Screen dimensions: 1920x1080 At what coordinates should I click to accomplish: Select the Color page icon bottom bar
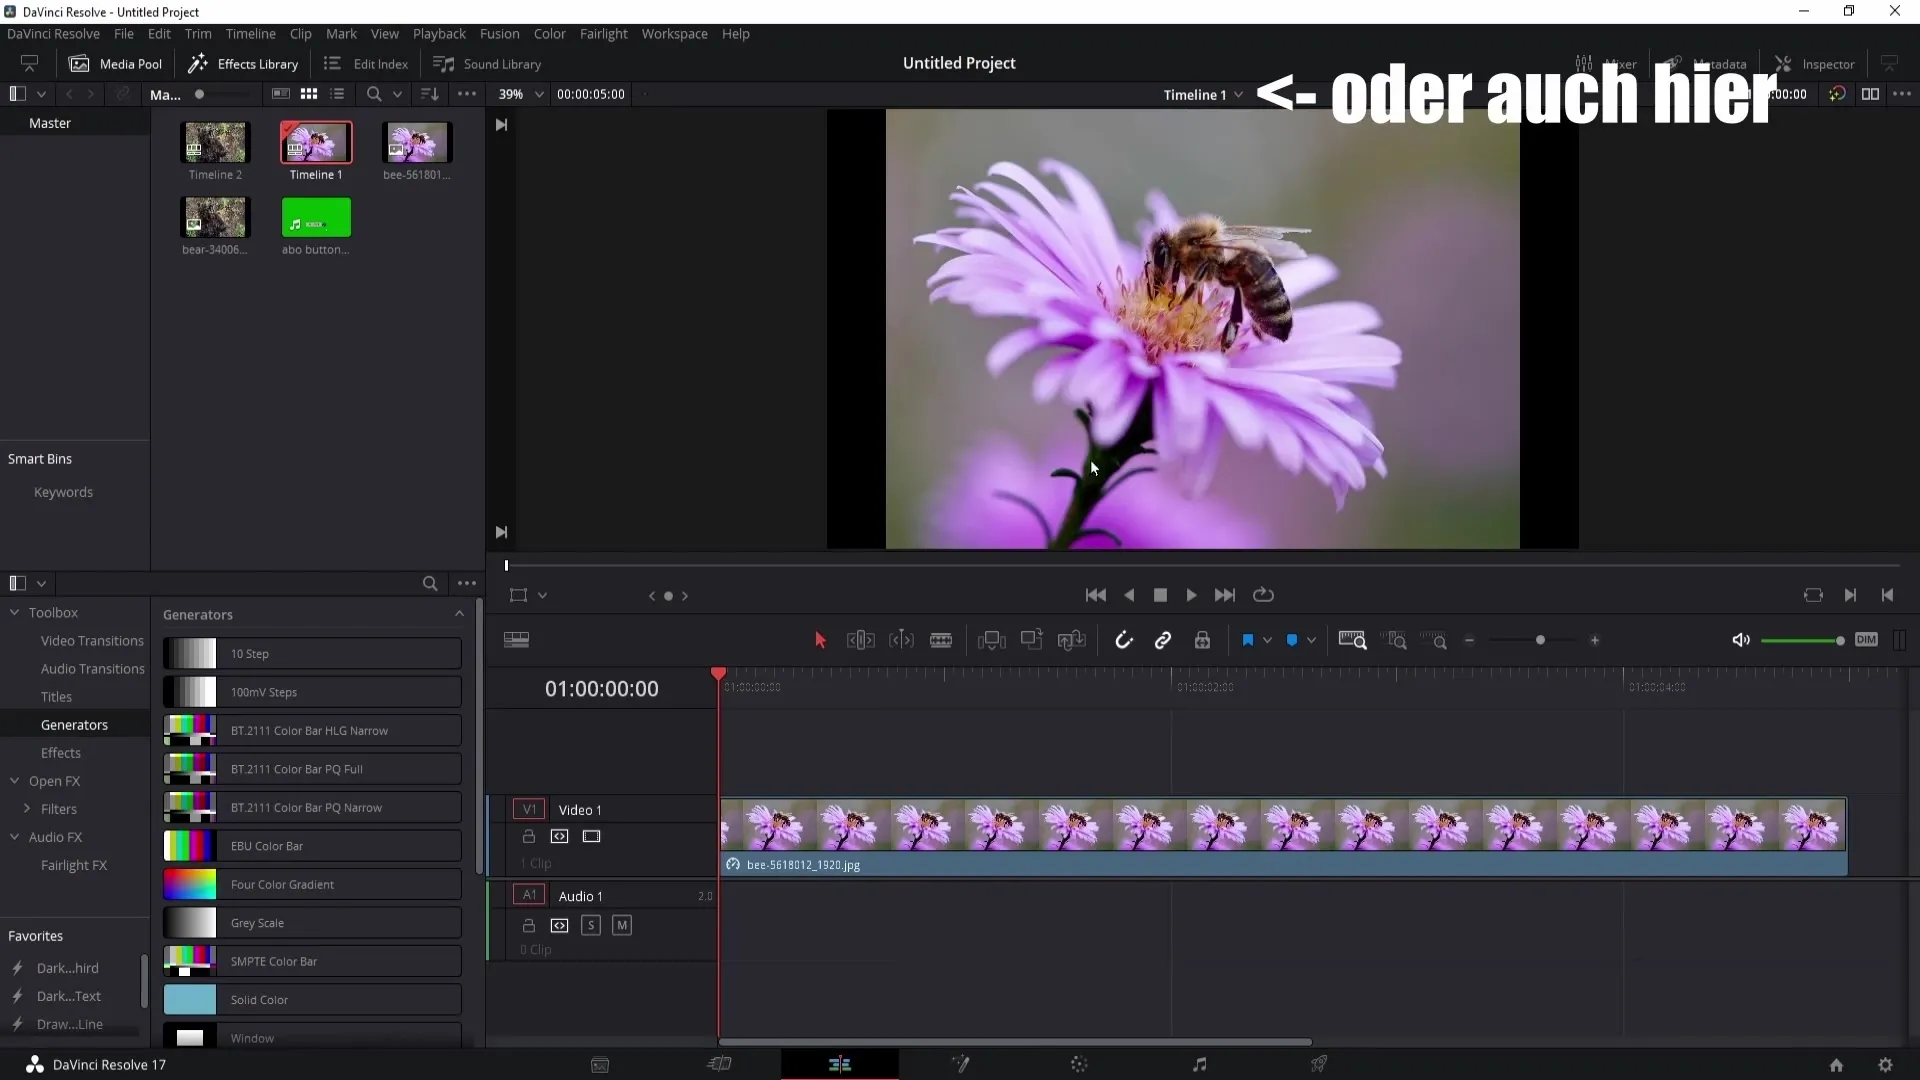pos(1080,1064)
